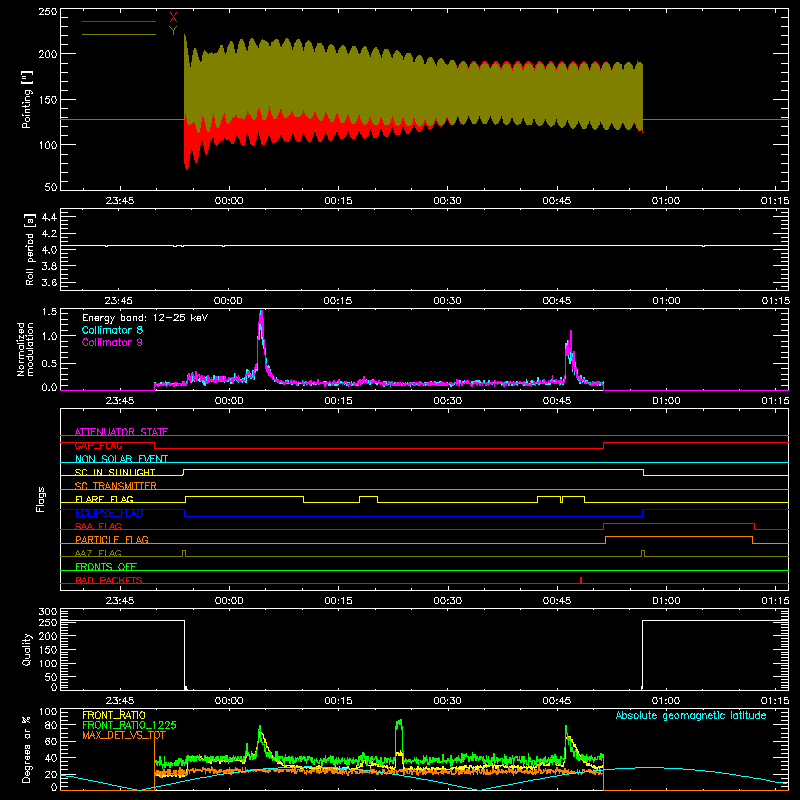Image resolution: width=800 pixels, height=800 pixels.
Task: Select the cyan Collimator 8 legend entry
Action: 112,330
